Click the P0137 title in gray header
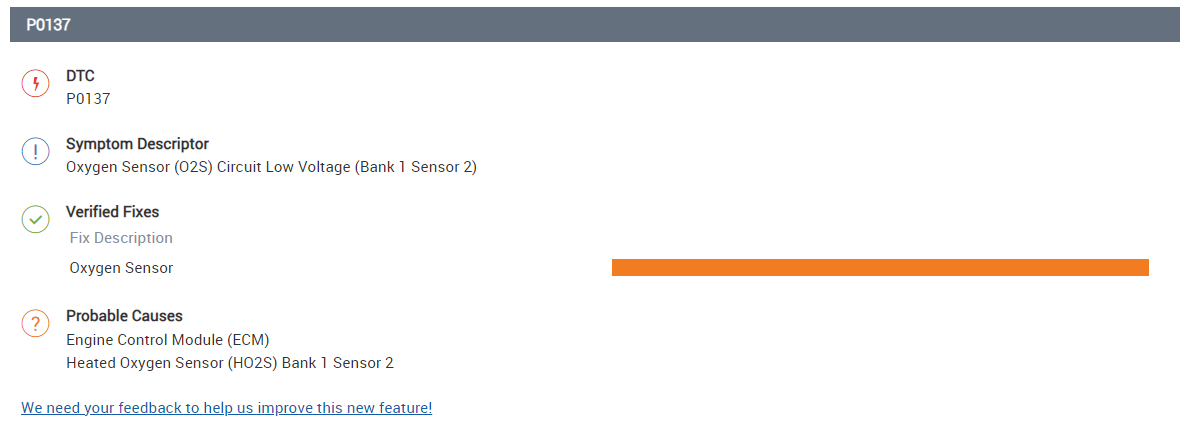This screenshot has width=1185, height=441. pyautogui.click(x=48, y=25)
